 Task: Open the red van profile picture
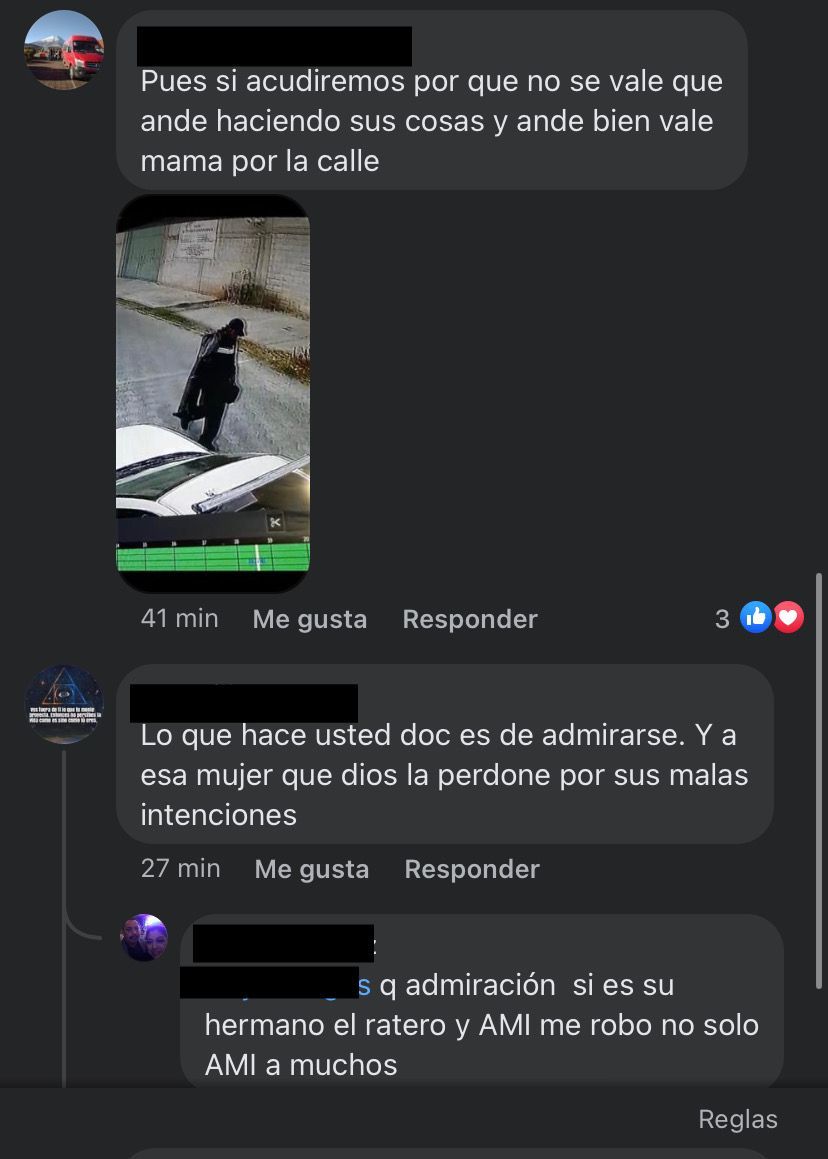tap(64, 50)
